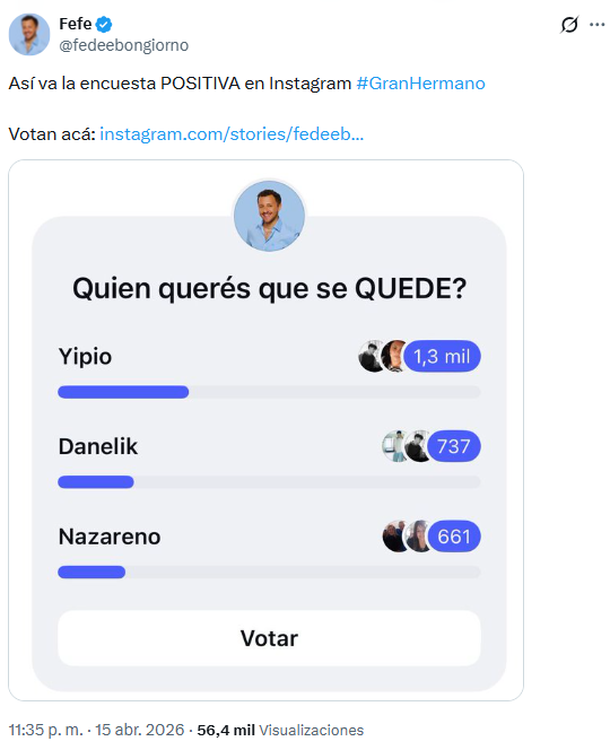
Task: Click the 737 vote count badge
Action: pos(454,446)
